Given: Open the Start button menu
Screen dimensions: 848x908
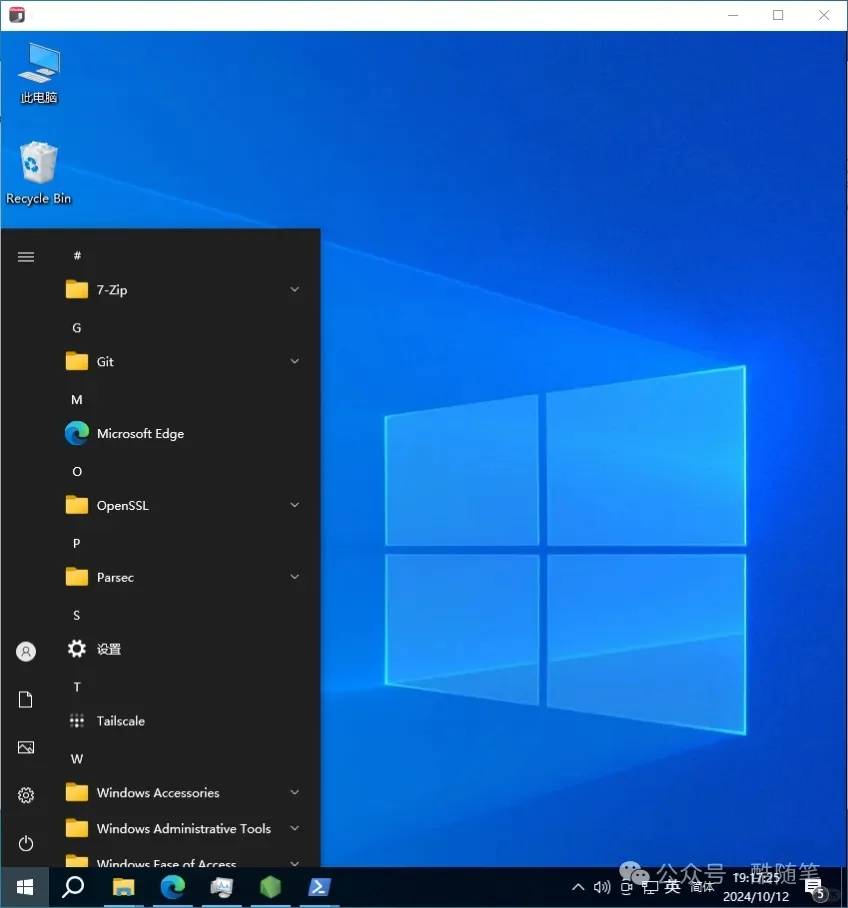Looking at the screenshot, I should (23, 887).
